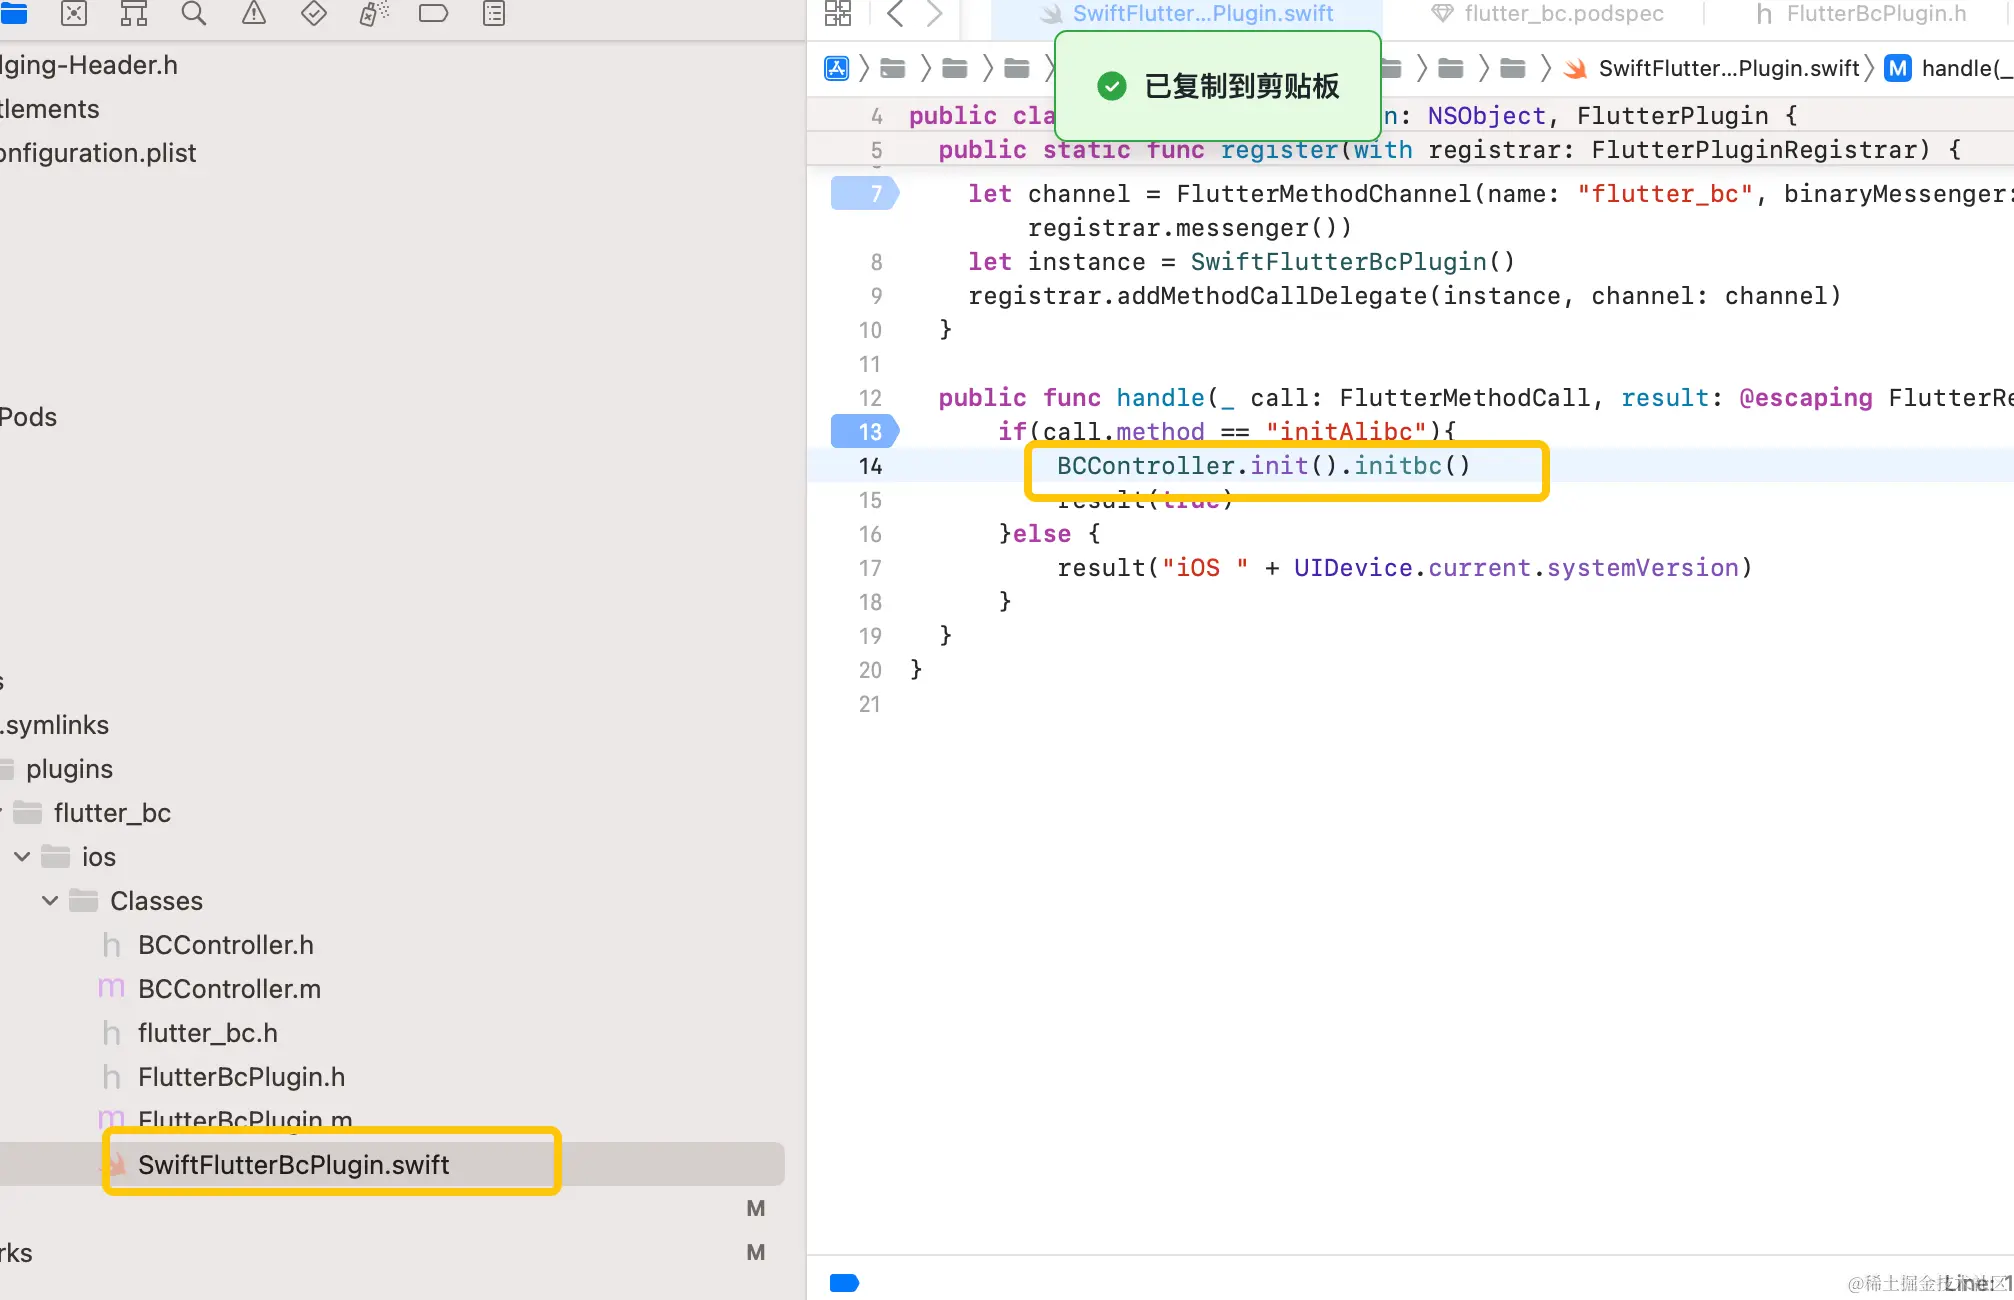Toggle breakpoint on line 13
The height and width of the screenshot is (1300, 2014).
click(x=865, y=431)
